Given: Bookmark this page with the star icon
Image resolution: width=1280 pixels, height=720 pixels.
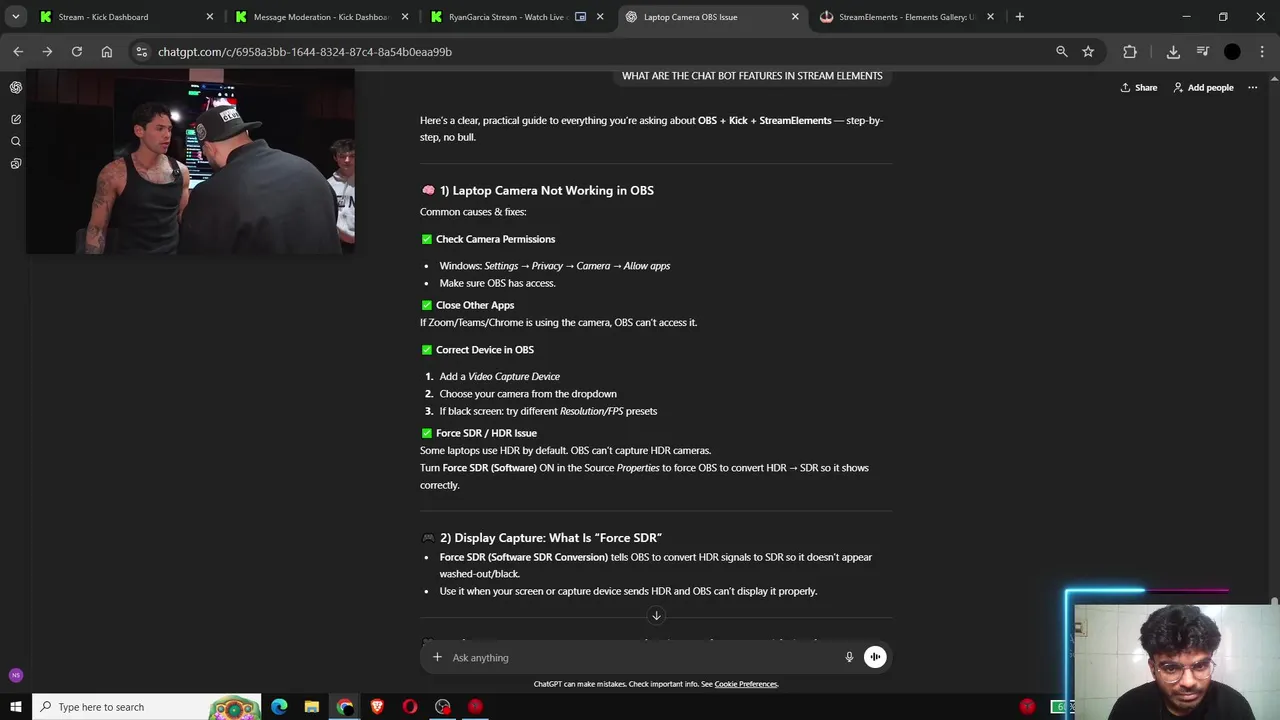Looking at the screenshot, I should pyautogui.click(x=1088, y=52).
